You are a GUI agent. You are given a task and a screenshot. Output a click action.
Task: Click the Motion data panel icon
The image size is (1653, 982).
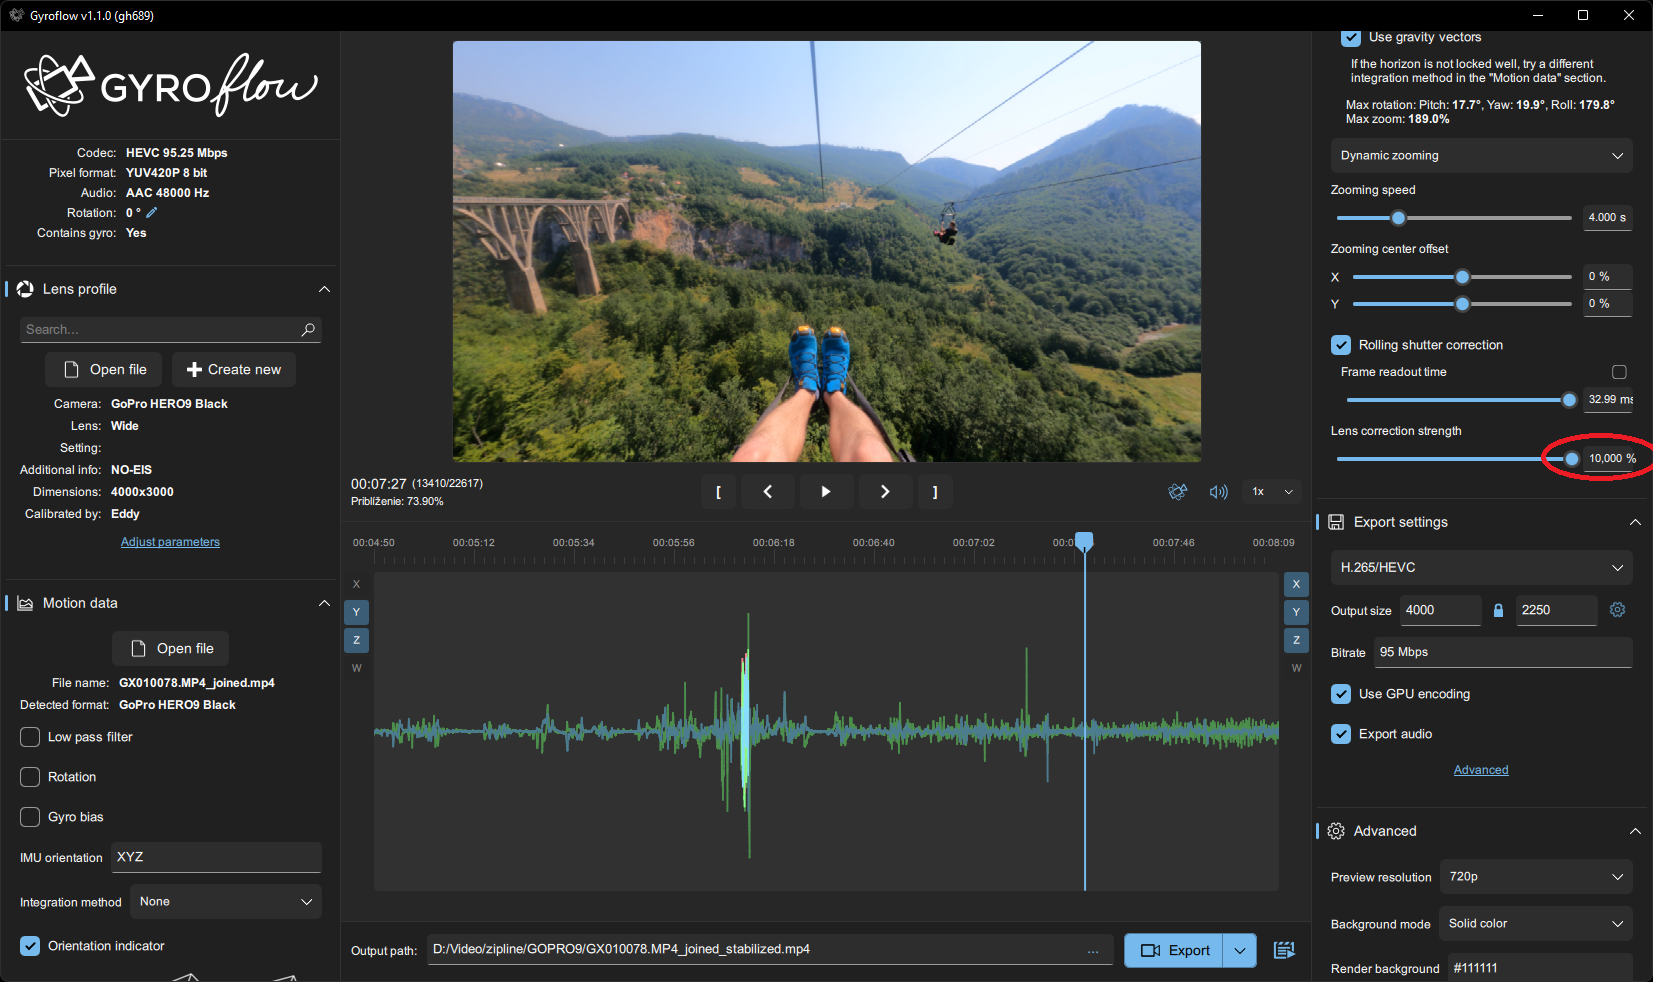tap(25, 603)
